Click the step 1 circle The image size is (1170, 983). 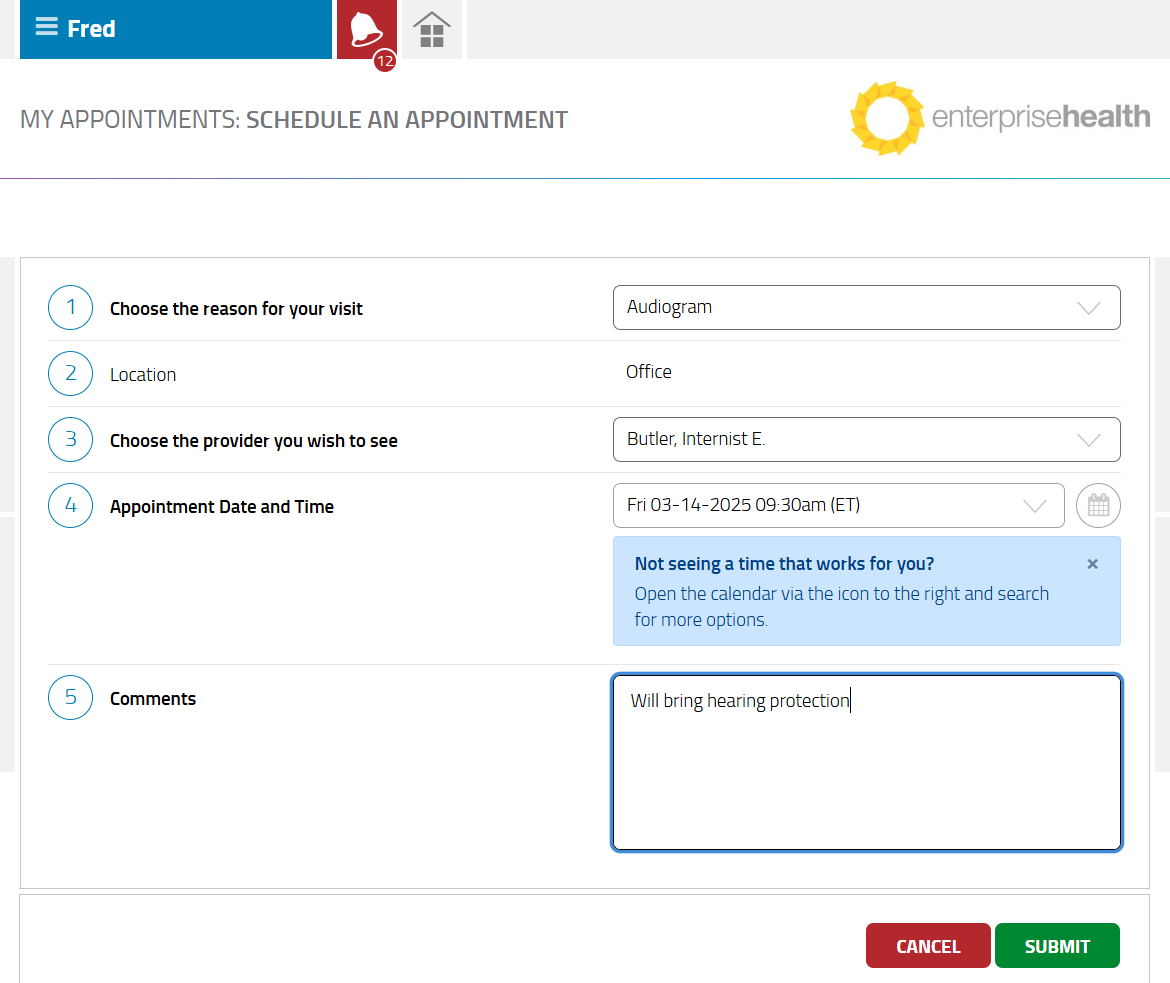tap(70, 308)
